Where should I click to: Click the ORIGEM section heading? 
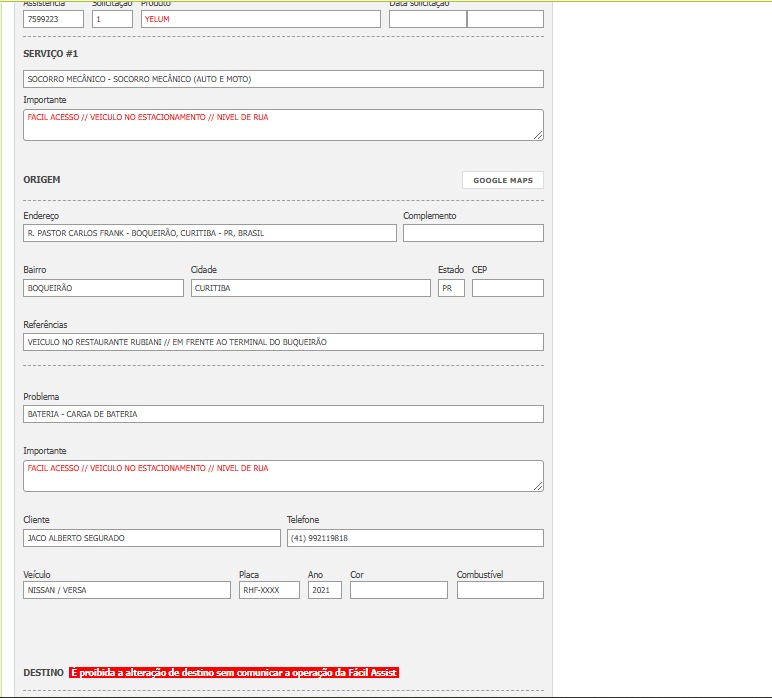coord(42,180)
